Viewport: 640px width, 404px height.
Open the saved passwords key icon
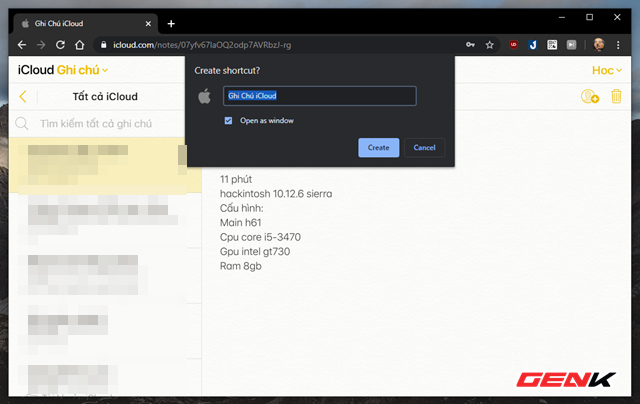(469, 45)
